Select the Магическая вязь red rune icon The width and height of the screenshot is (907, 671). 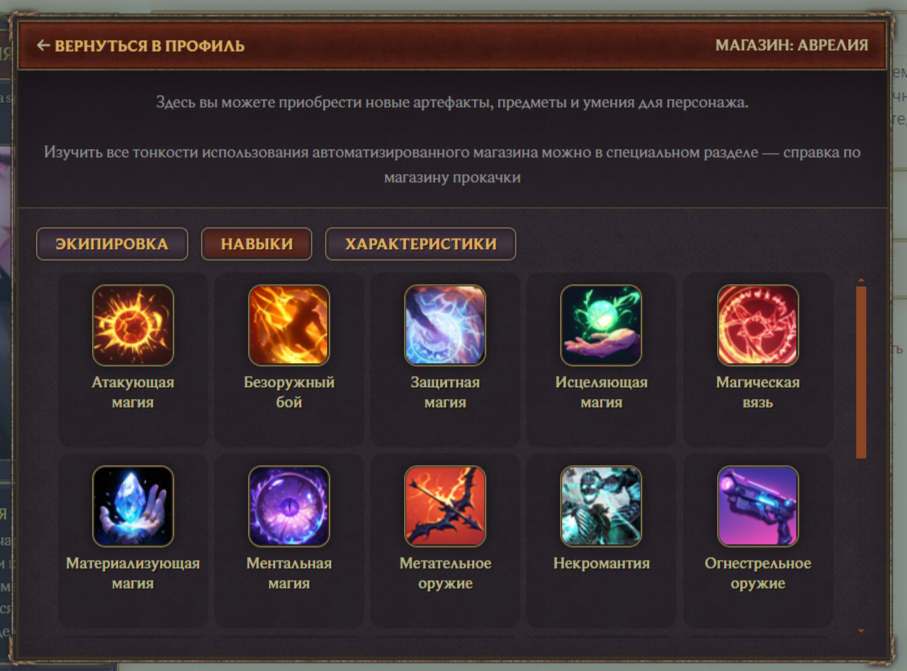pos(758,325)
